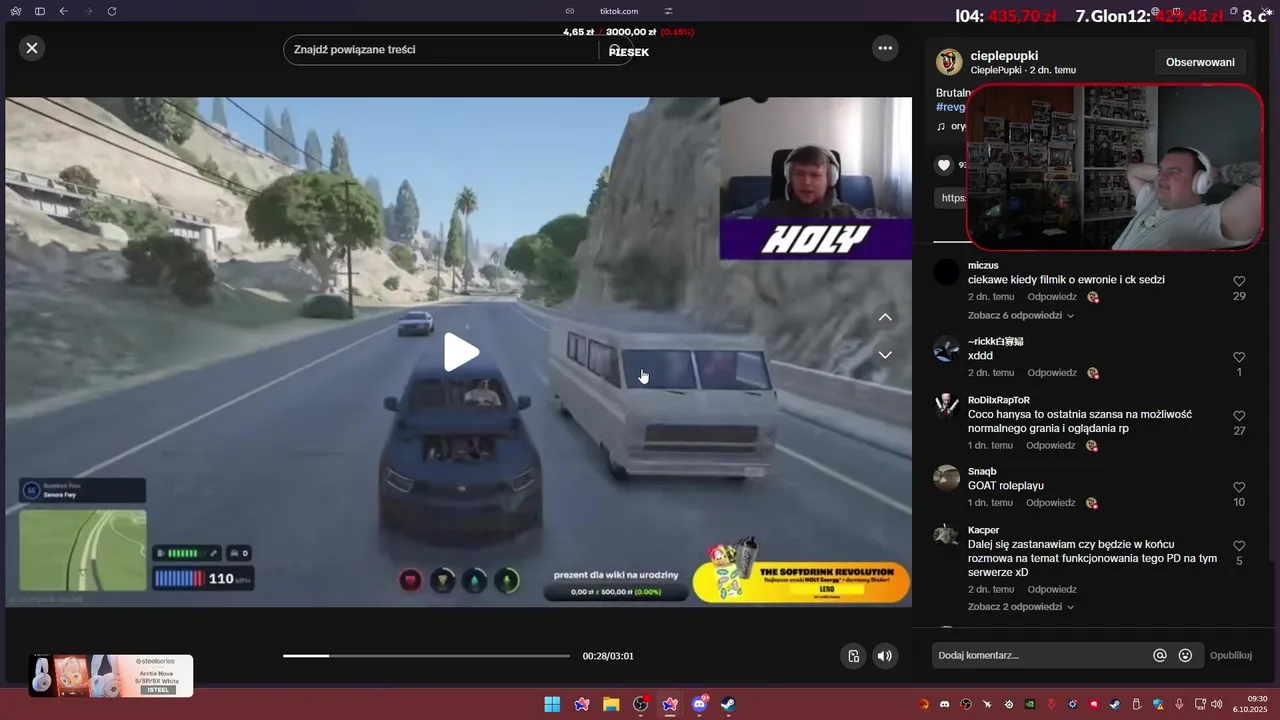1280x720 pixels.
Task: Toggle auto-scroll icon beside volume button
Action: [853, 656]
